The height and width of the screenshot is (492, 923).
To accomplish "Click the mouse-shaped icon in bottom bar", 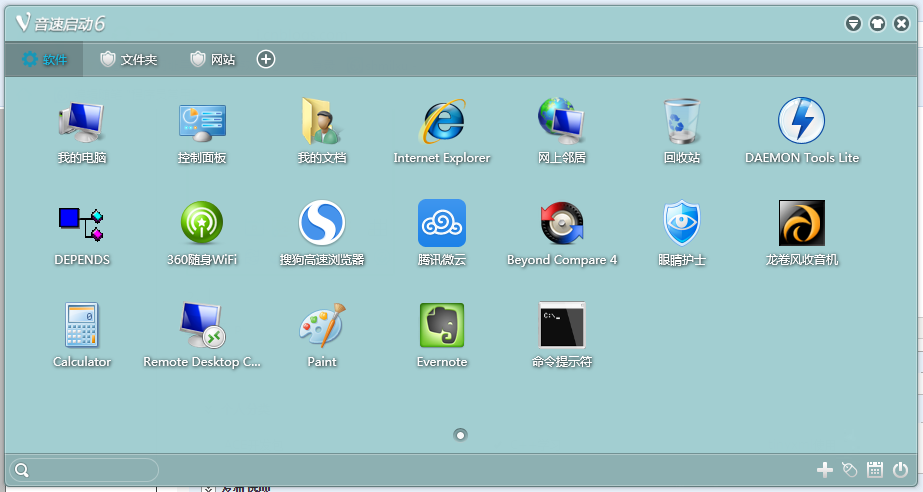I will coord(849,470).
